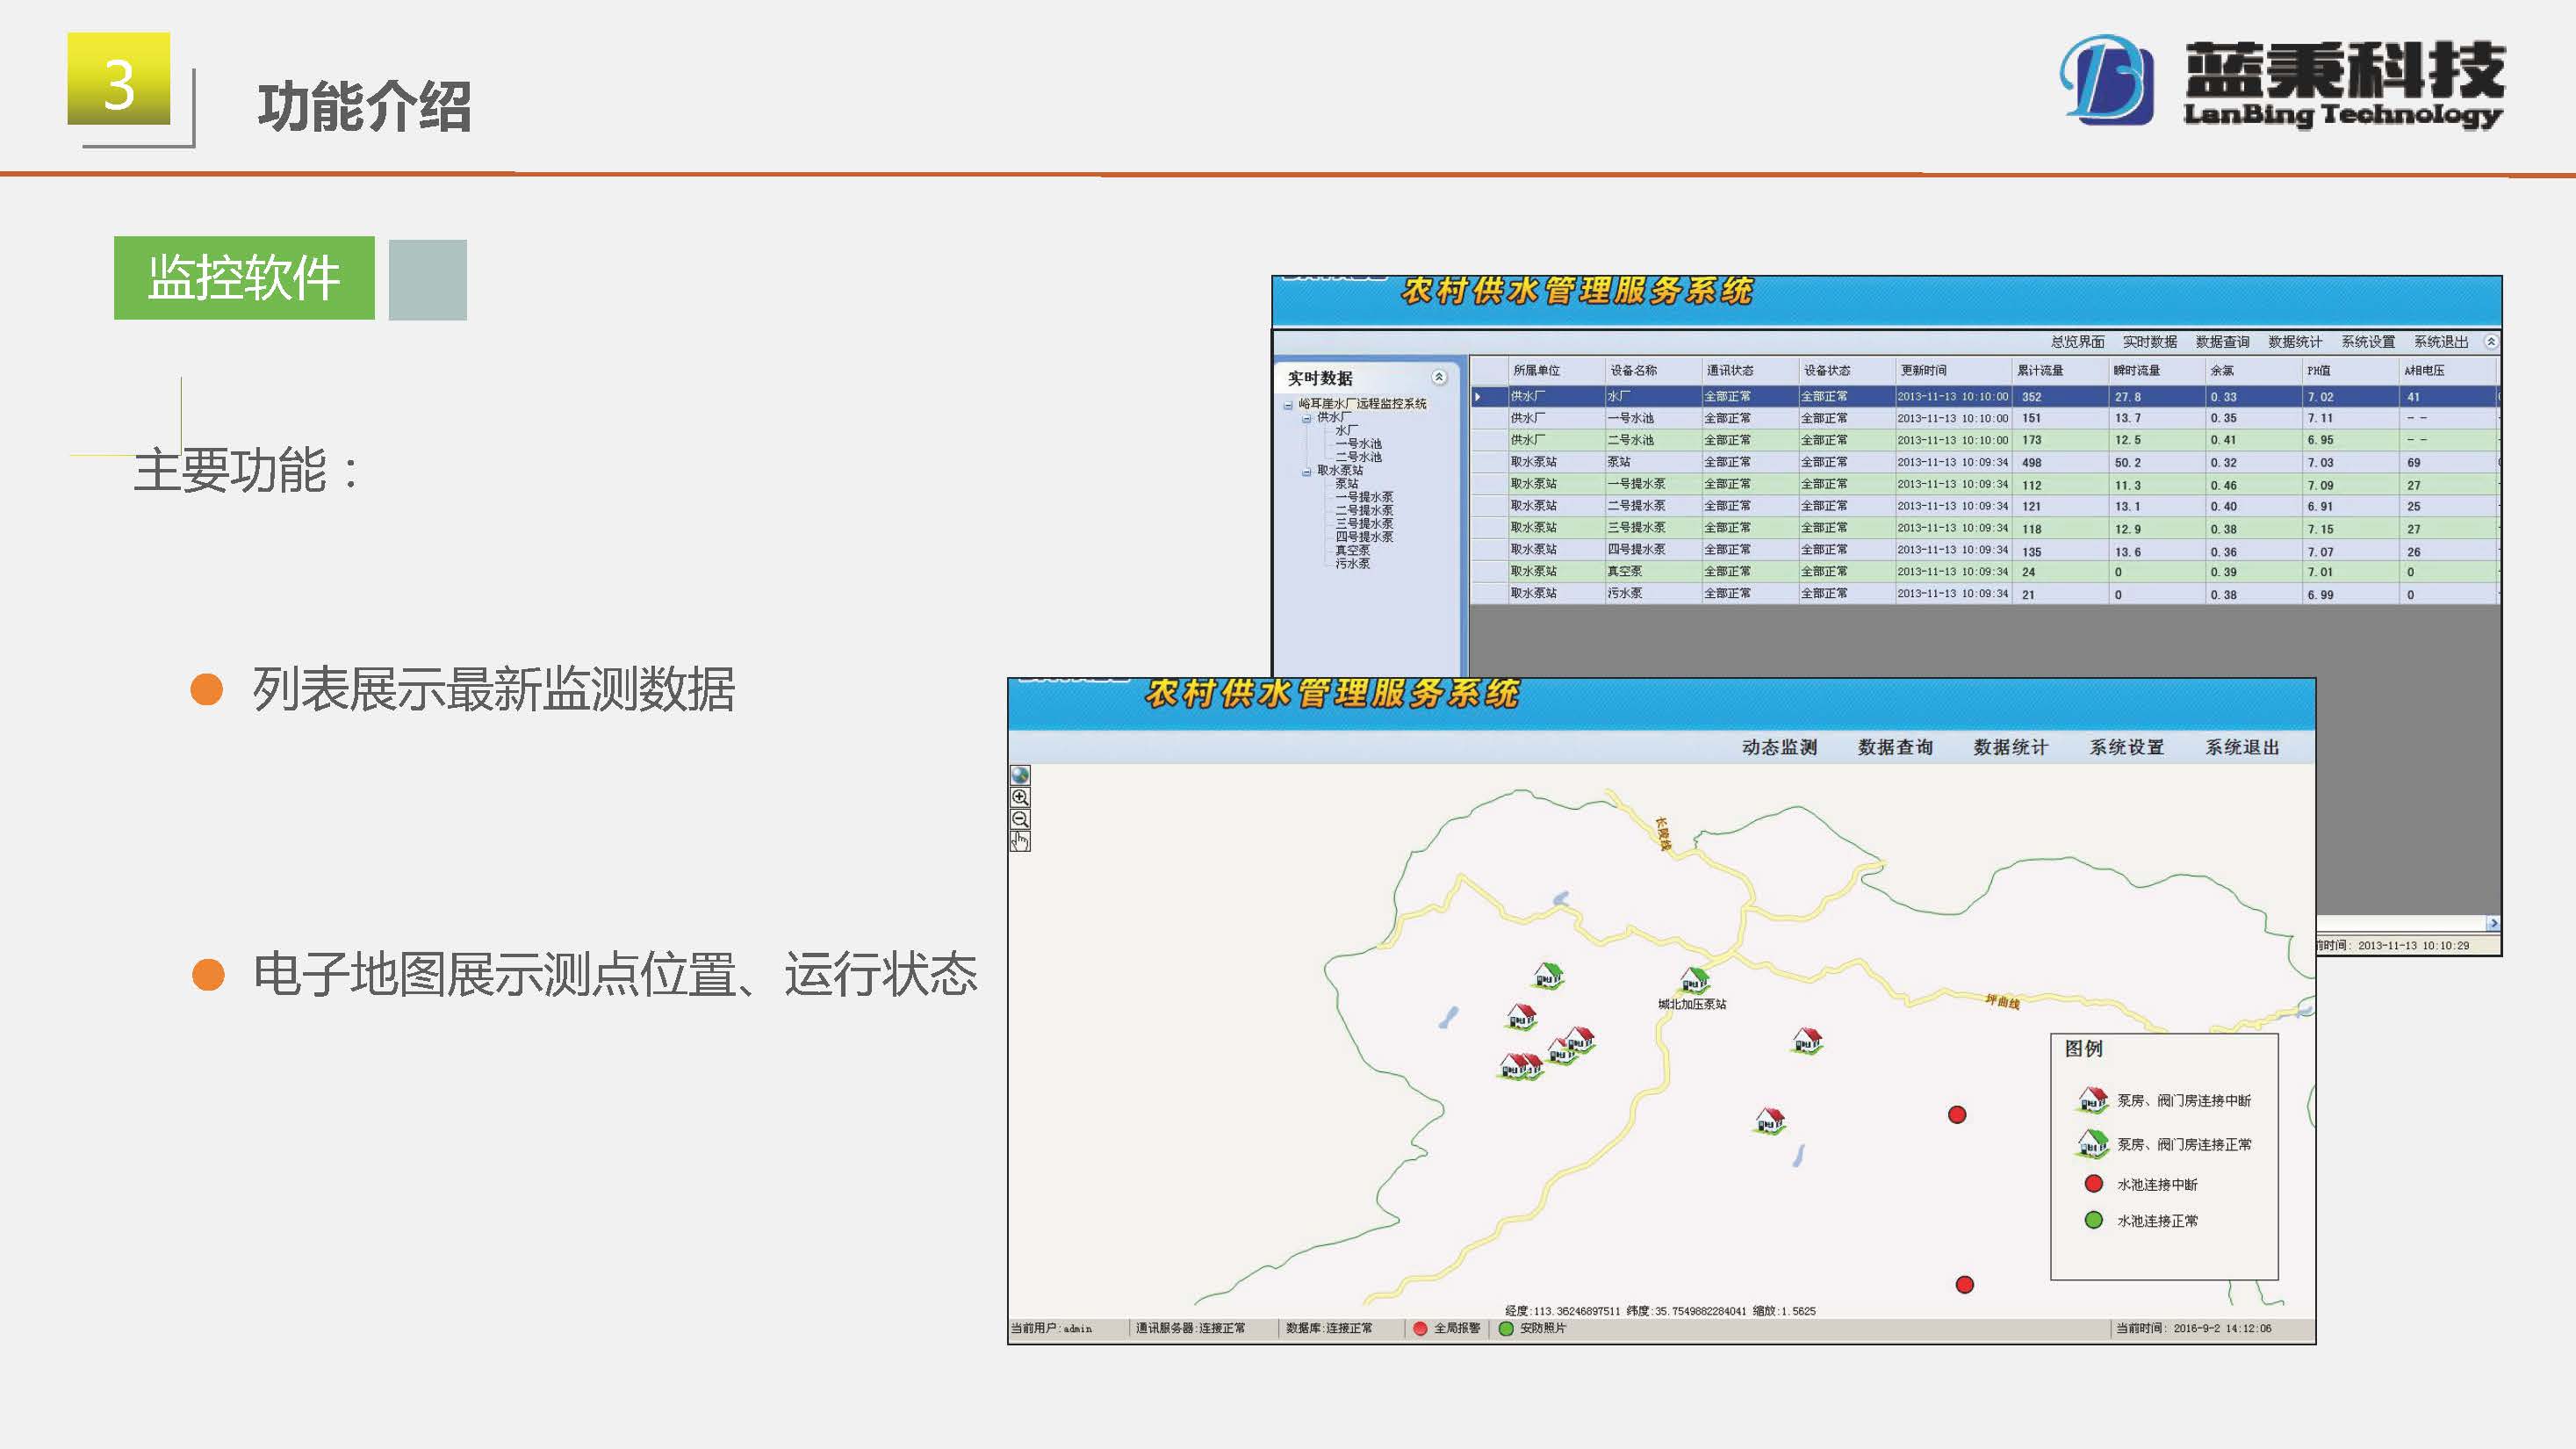The width and height of the screenshot is (2576, 1449).
Task: Click the 瞬时流量 value 50.2
Action: click(x=2128, y=463)
